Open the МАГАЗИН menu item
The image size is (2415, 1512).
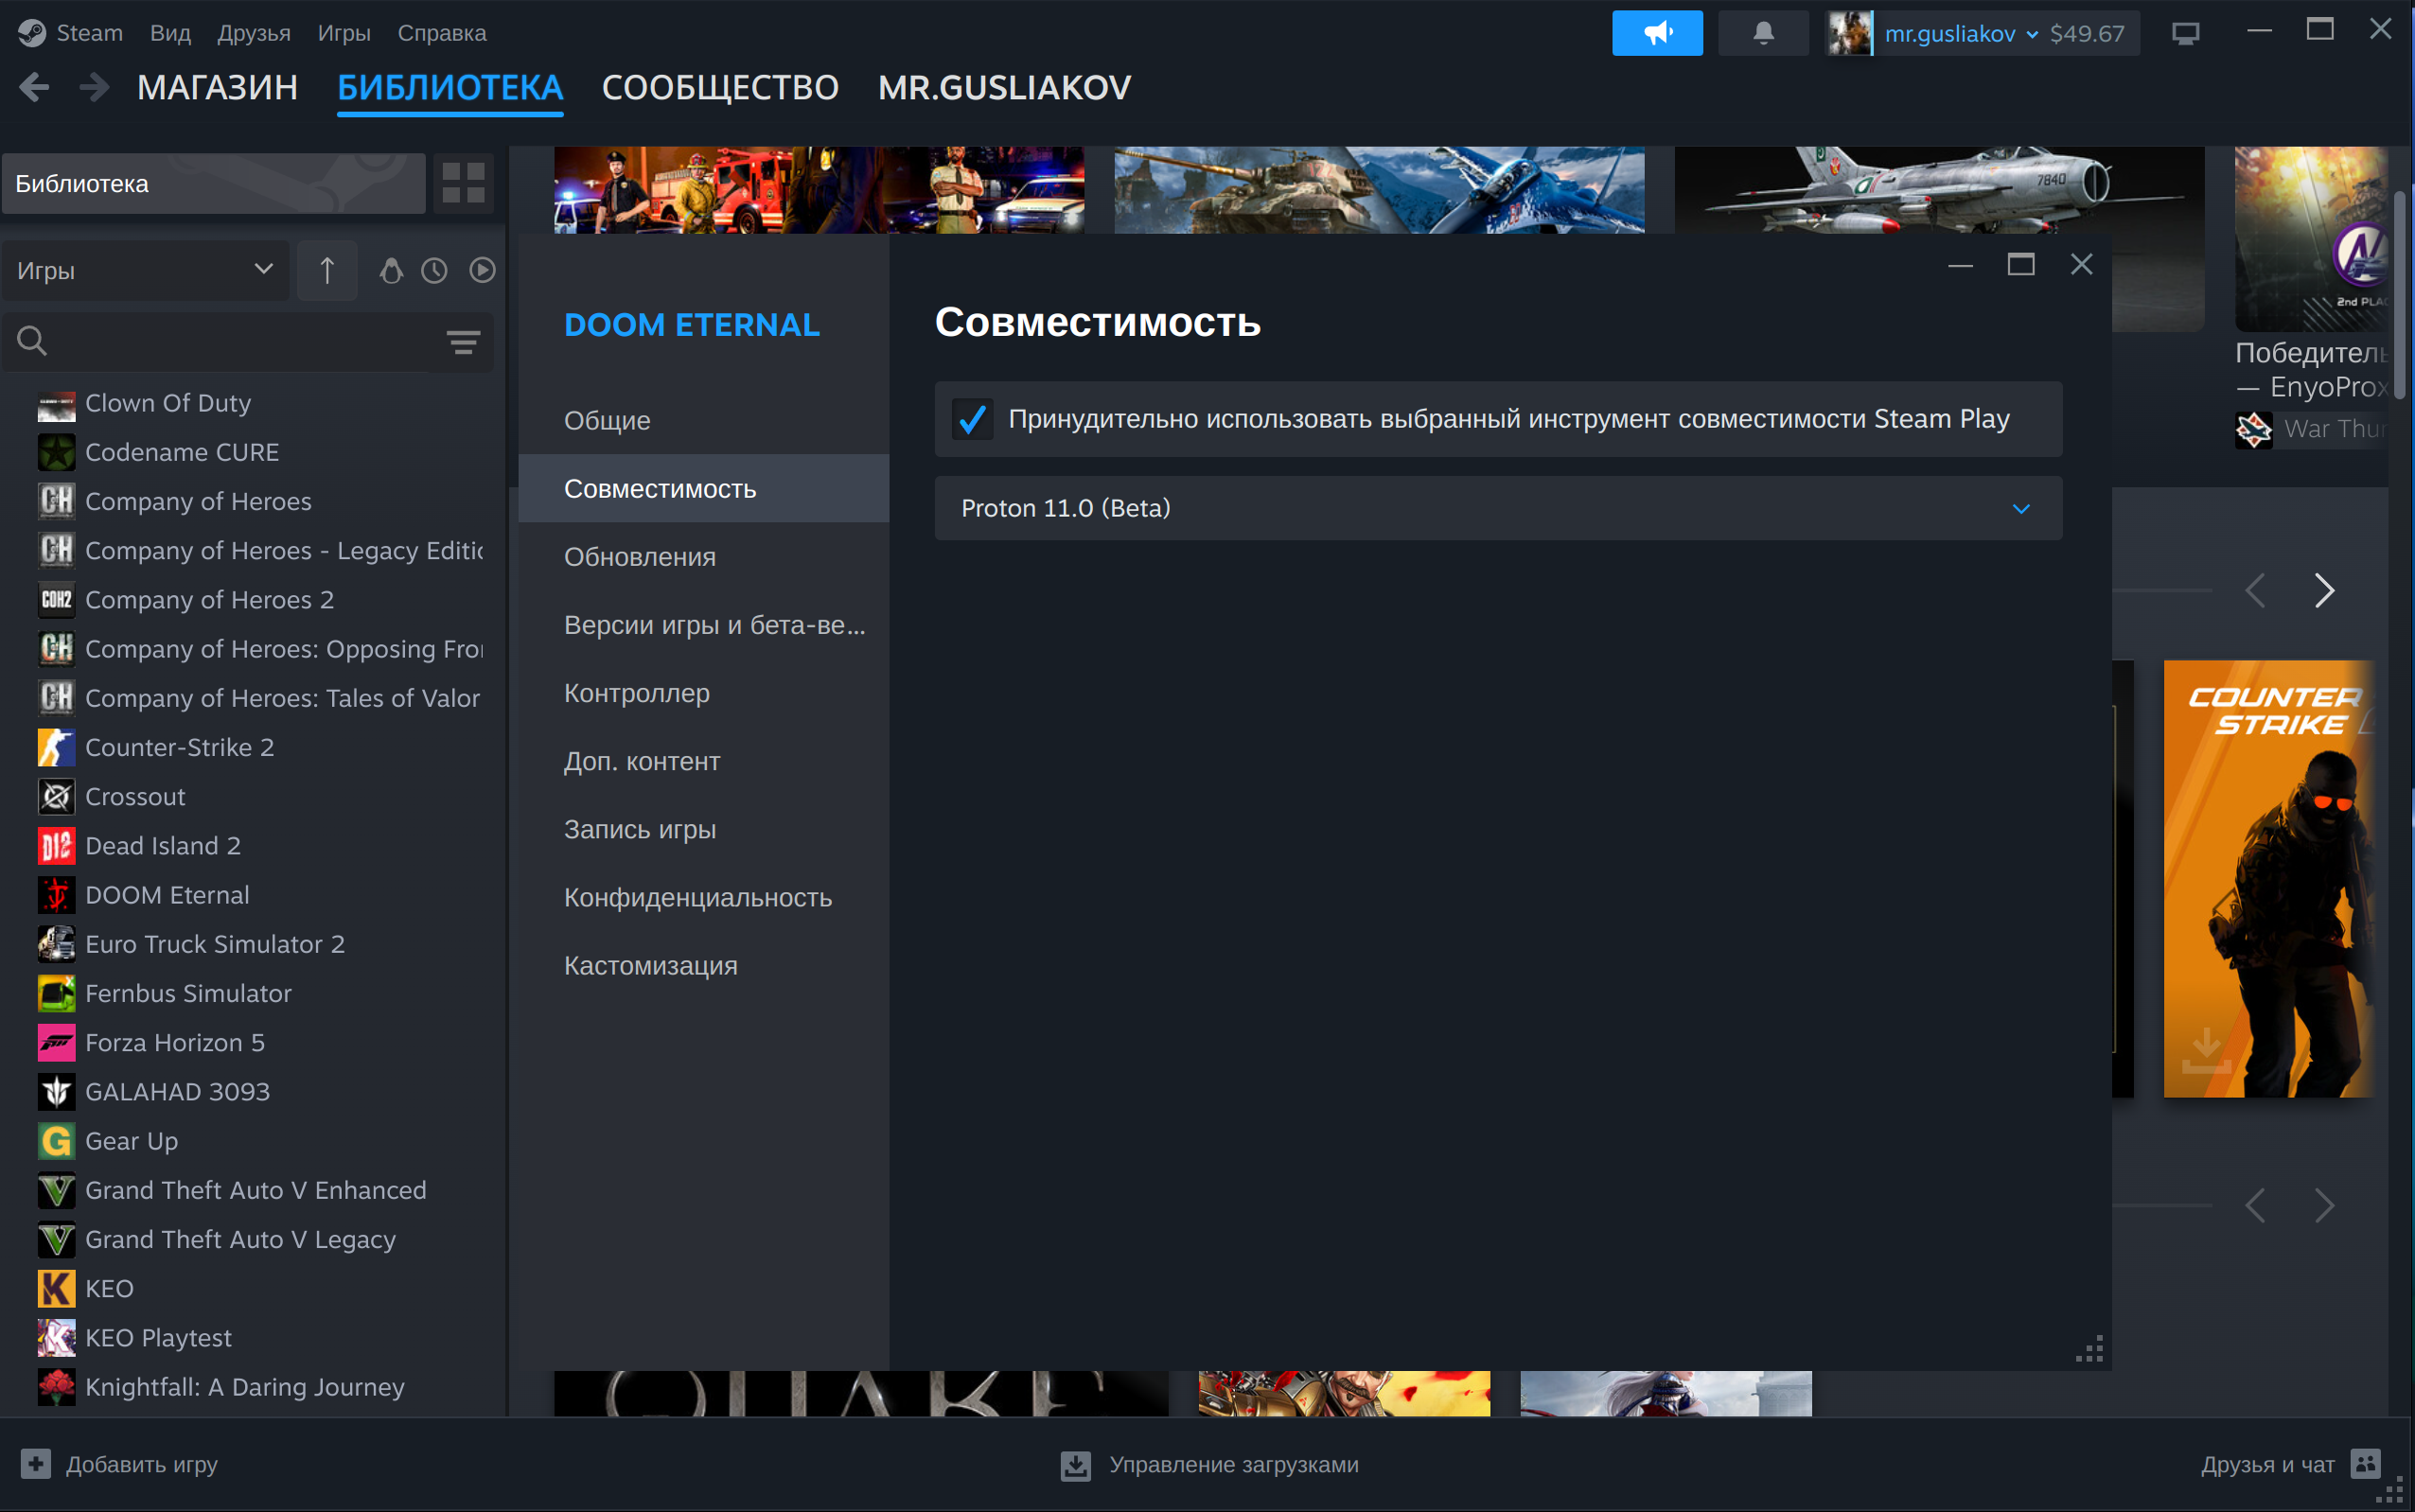[x=218, y=88]
